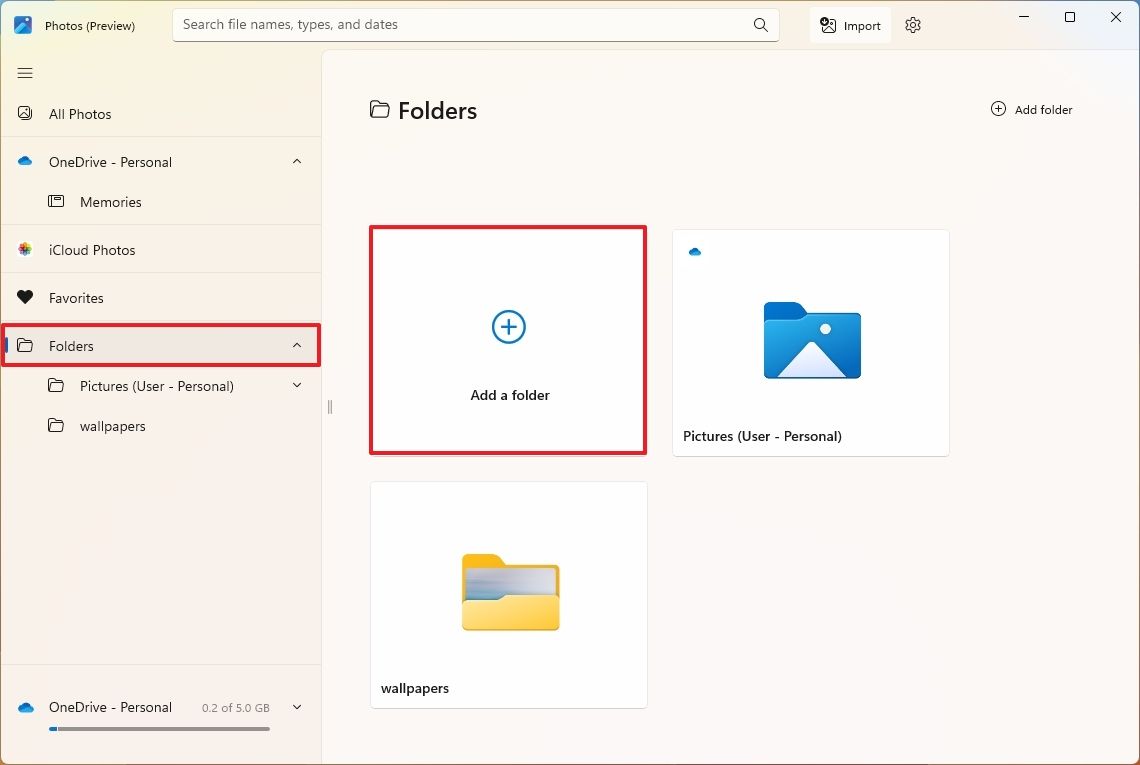The width and height of the screenshot is (1140, 765).
Task: Click the search magnifier icon
Action: point(760,24)
